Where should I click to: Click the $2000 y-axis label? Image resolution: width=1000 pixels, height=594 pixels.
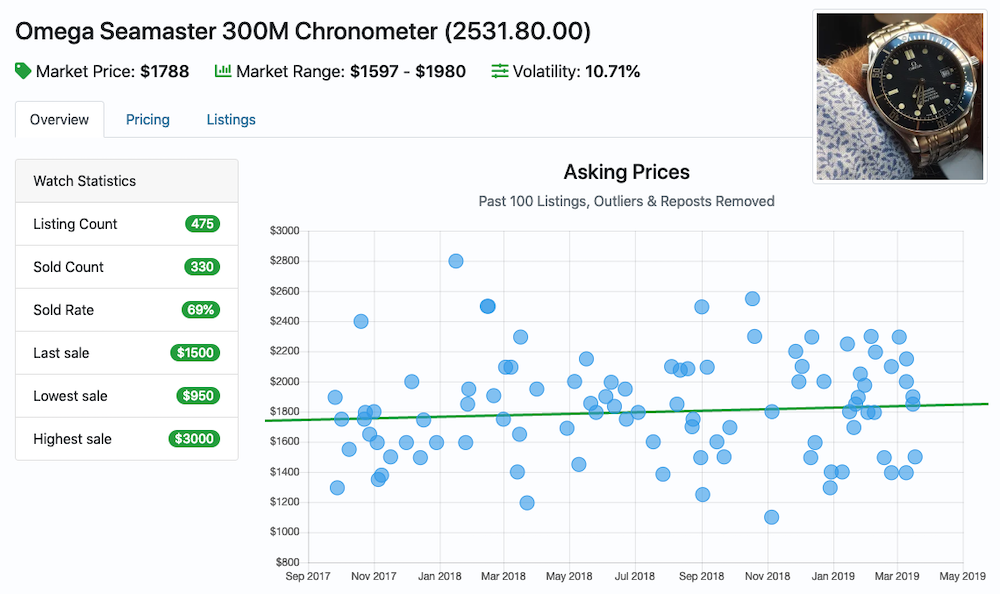tap(284, 382)
